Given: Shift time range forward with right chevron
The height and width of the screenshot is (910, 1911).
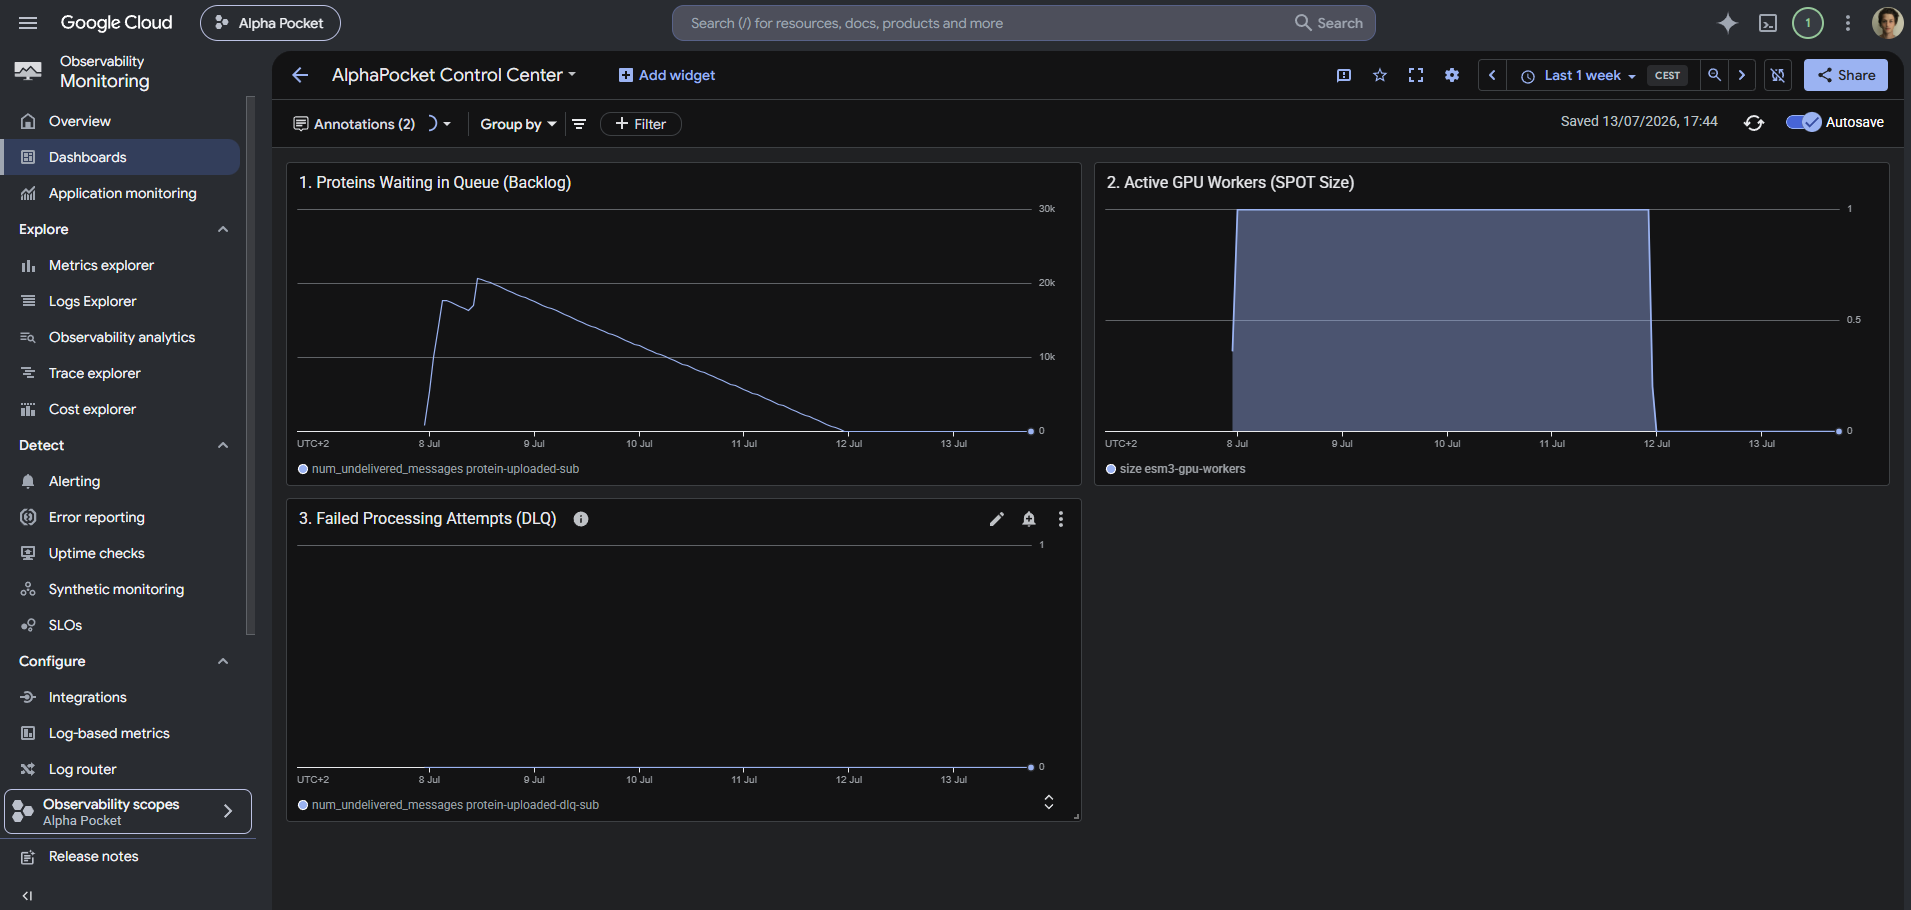Looking at the screenshot, I should [1742, 75].
